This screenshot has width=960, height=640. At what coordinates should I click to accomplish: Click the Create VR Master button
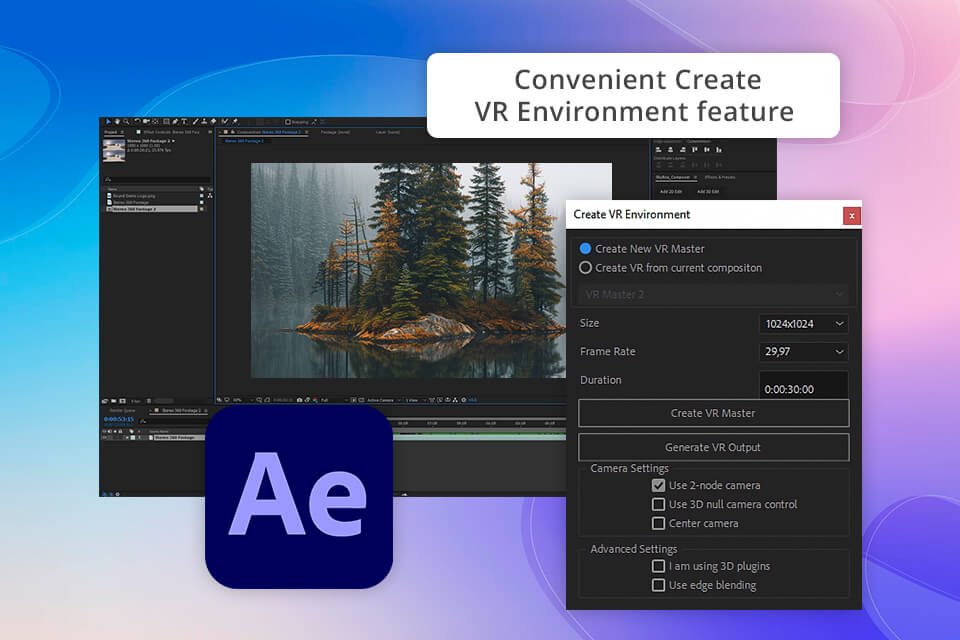coord(713,413)
